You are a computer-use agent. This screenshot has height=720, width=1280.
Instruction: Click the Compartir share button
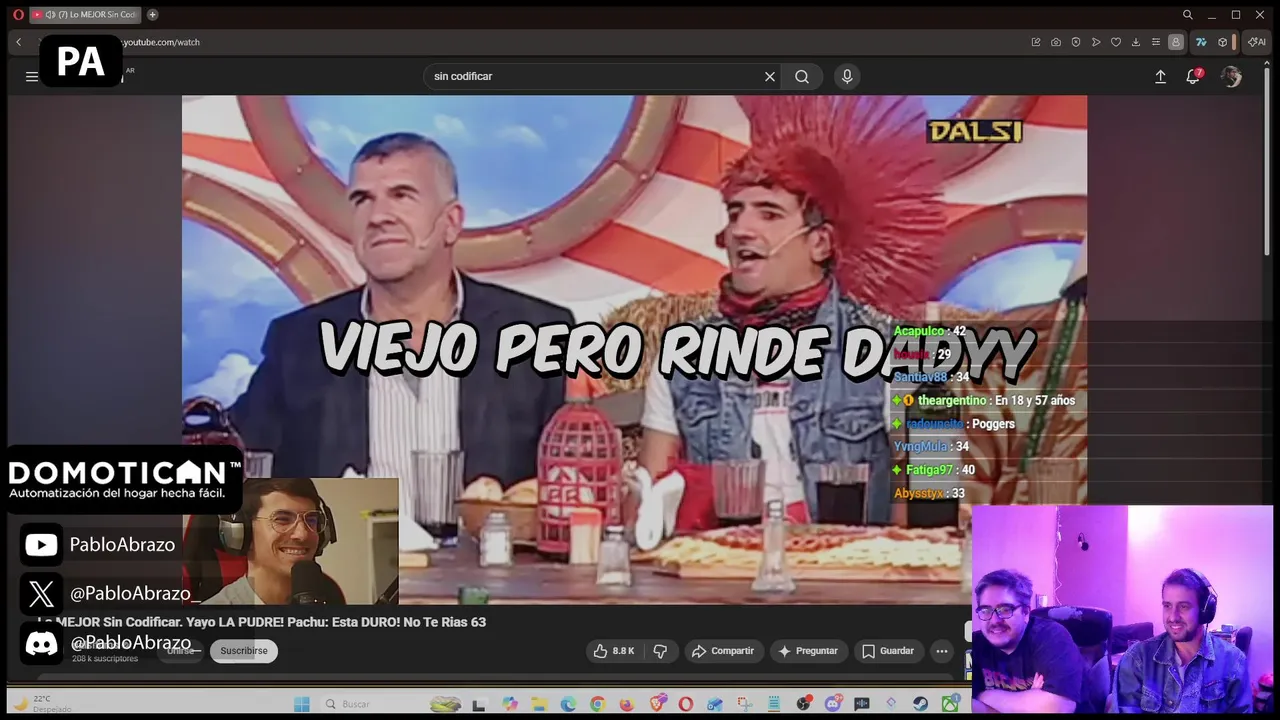(724, 651)
